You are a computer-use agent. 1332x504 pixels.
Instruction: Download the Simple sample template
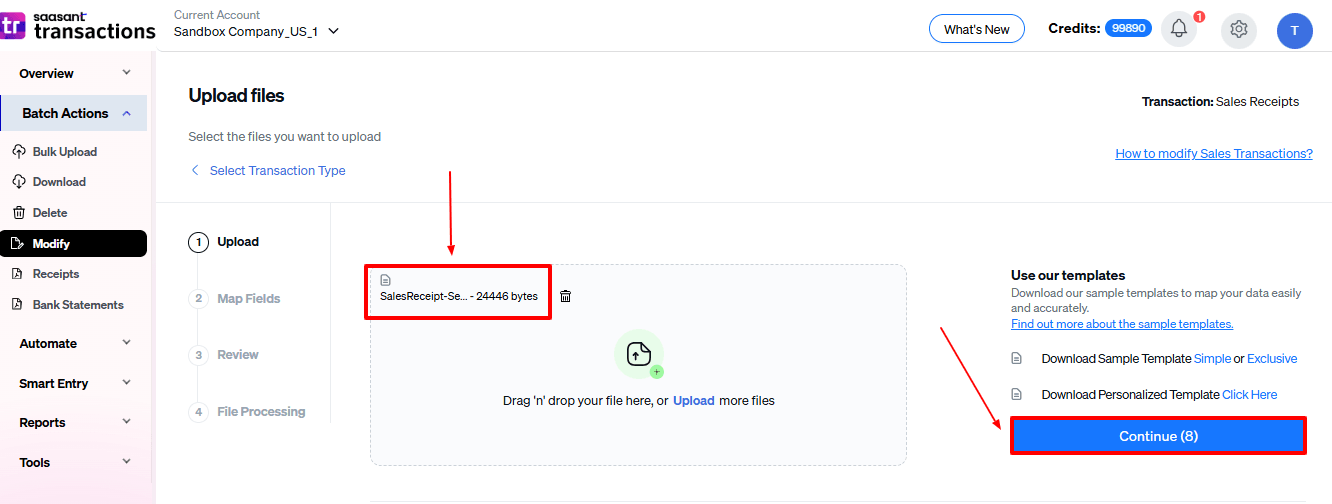[1212, 358]
